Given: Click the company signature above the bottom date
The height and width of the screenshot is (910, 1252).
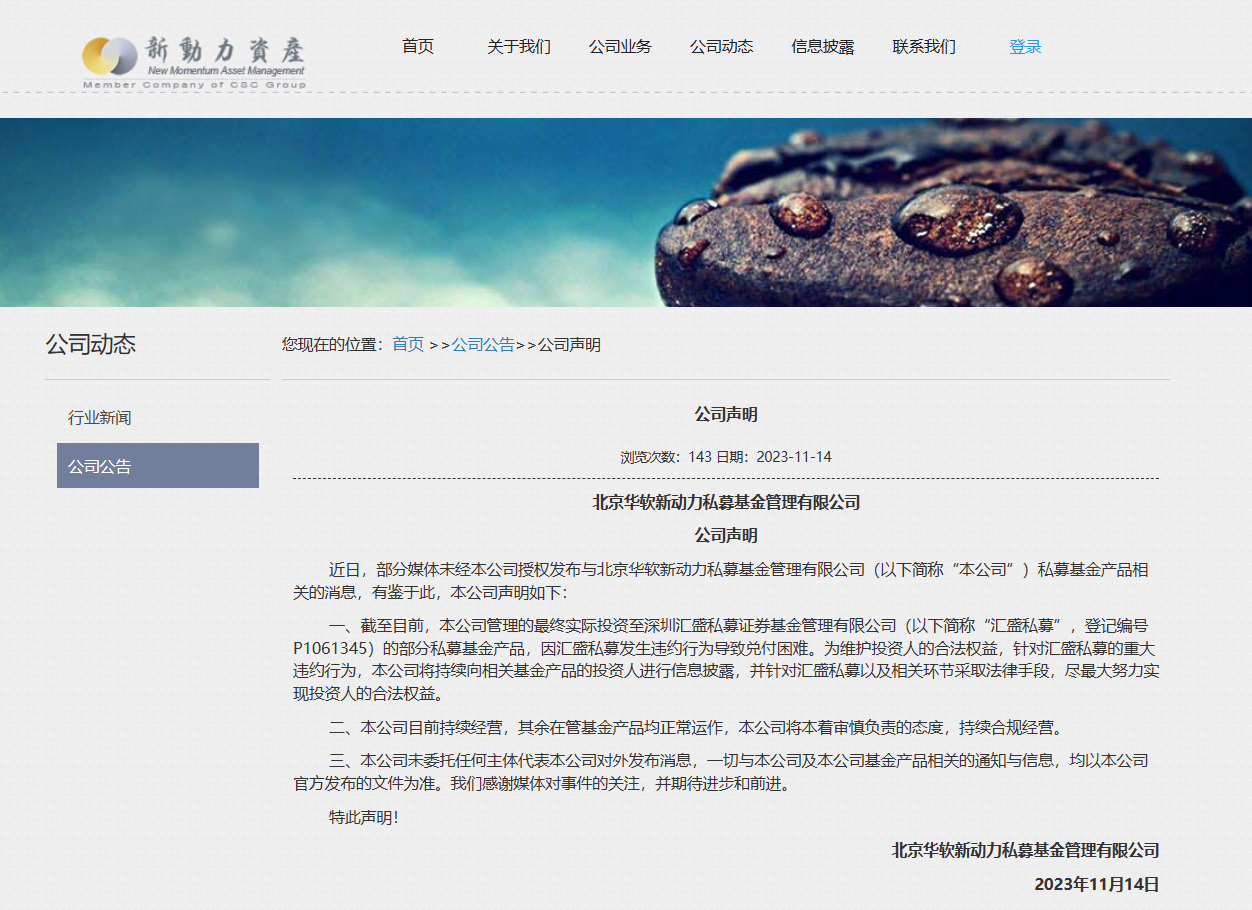Looking at the screenshot, I should pos(1025,851).
